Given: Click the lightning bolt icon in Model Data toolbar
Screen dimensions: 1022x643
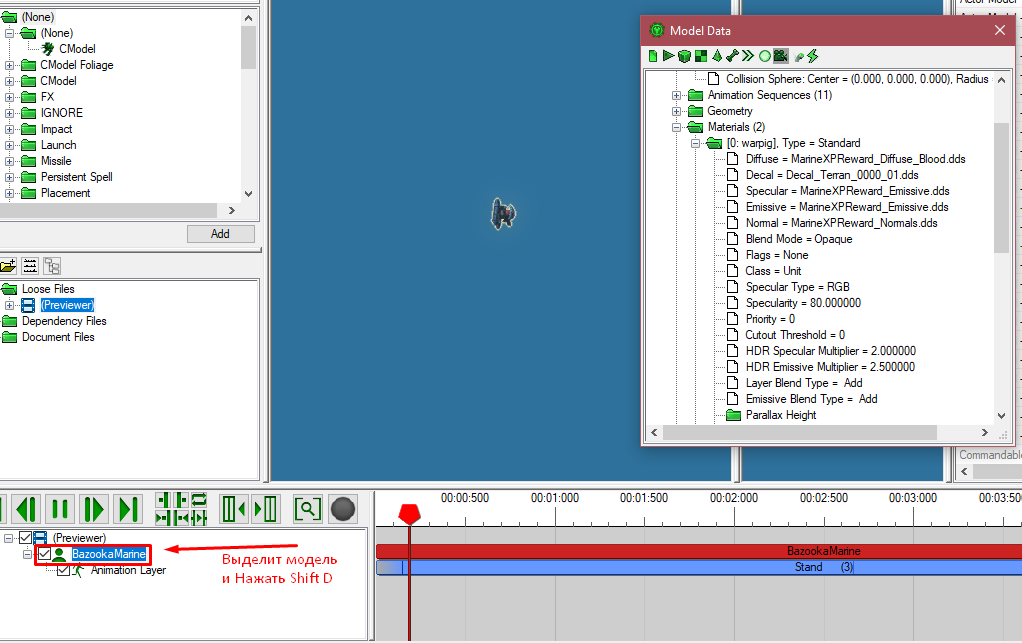Looking at the screenshot, I should 812,57.
